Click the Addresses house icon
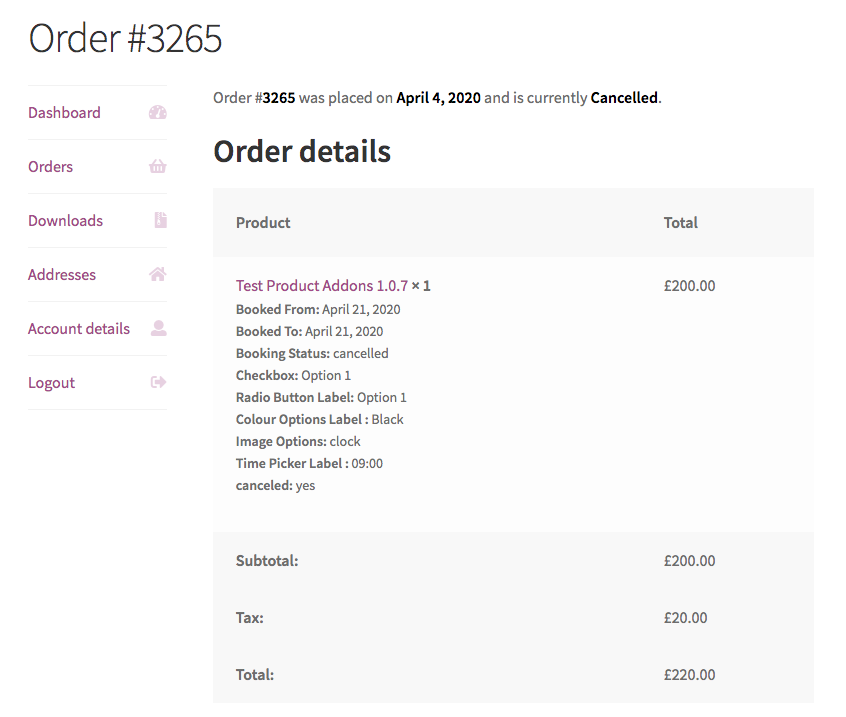This screenshot has width=846, height=717. 158,274
